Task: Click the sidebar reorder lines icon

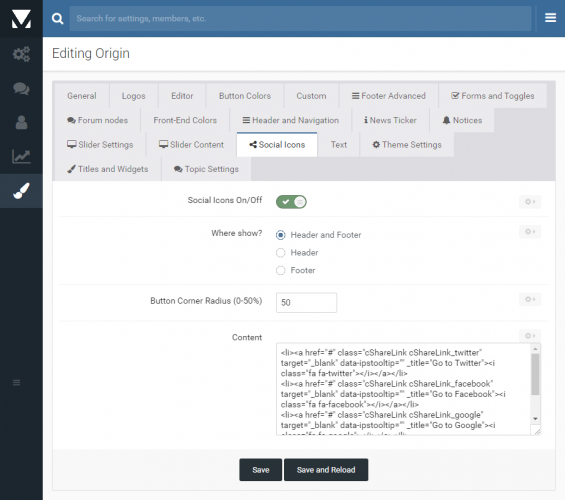Action: tap(17, 382)
